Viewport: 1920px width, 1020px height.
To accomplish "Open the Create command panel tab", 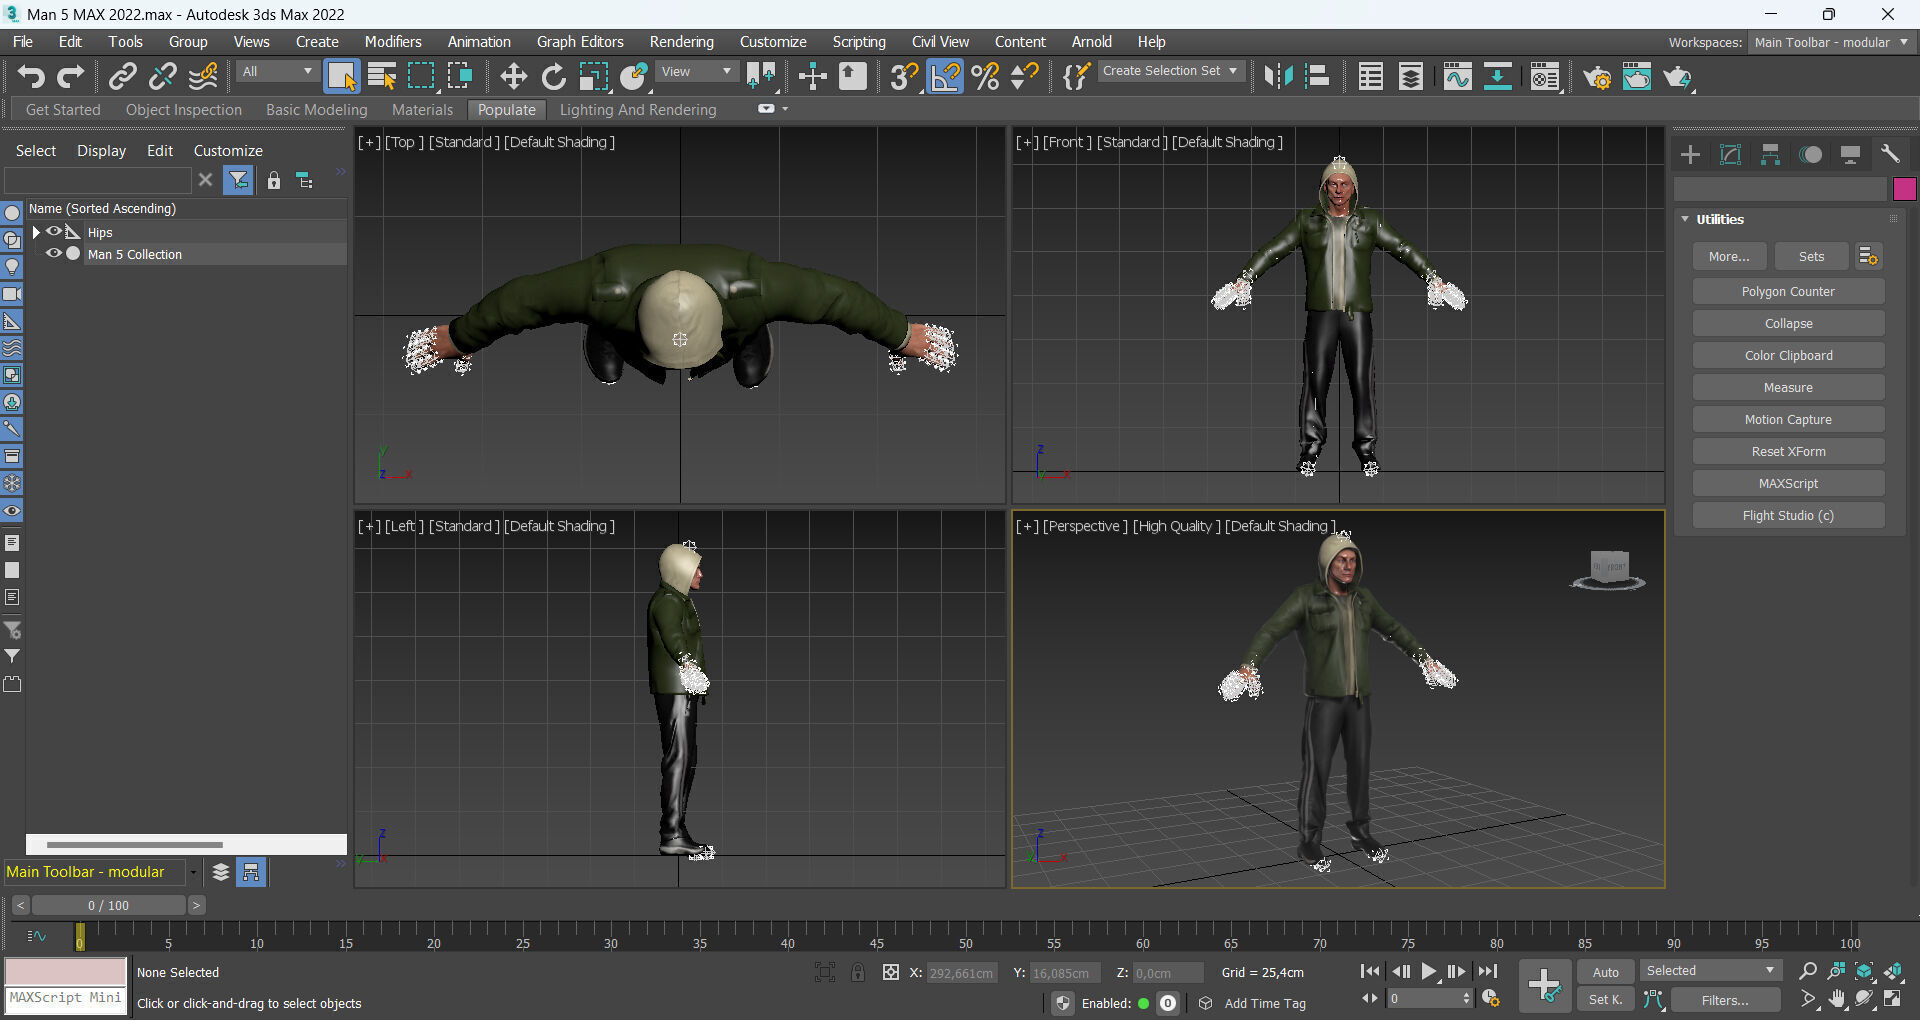I will 1690,154.
